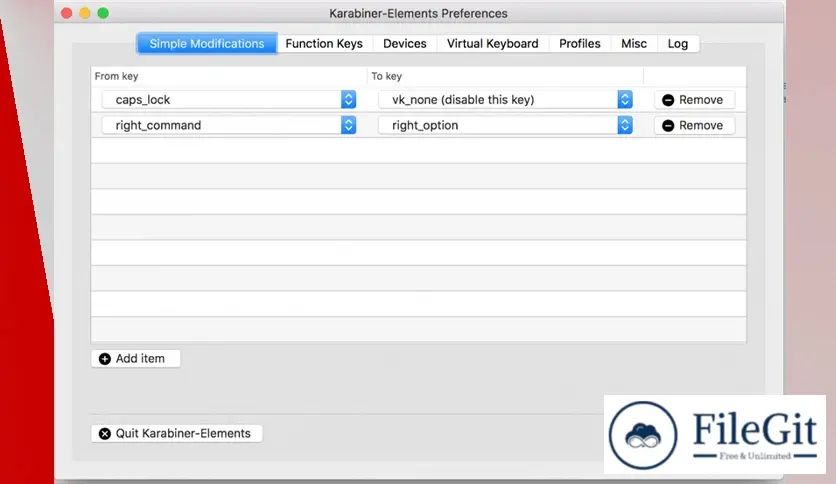This screenshot has height=484, width=836.
Task: Maximize the window with the green button
Action: pyautogui.click(x=103, y=13)
